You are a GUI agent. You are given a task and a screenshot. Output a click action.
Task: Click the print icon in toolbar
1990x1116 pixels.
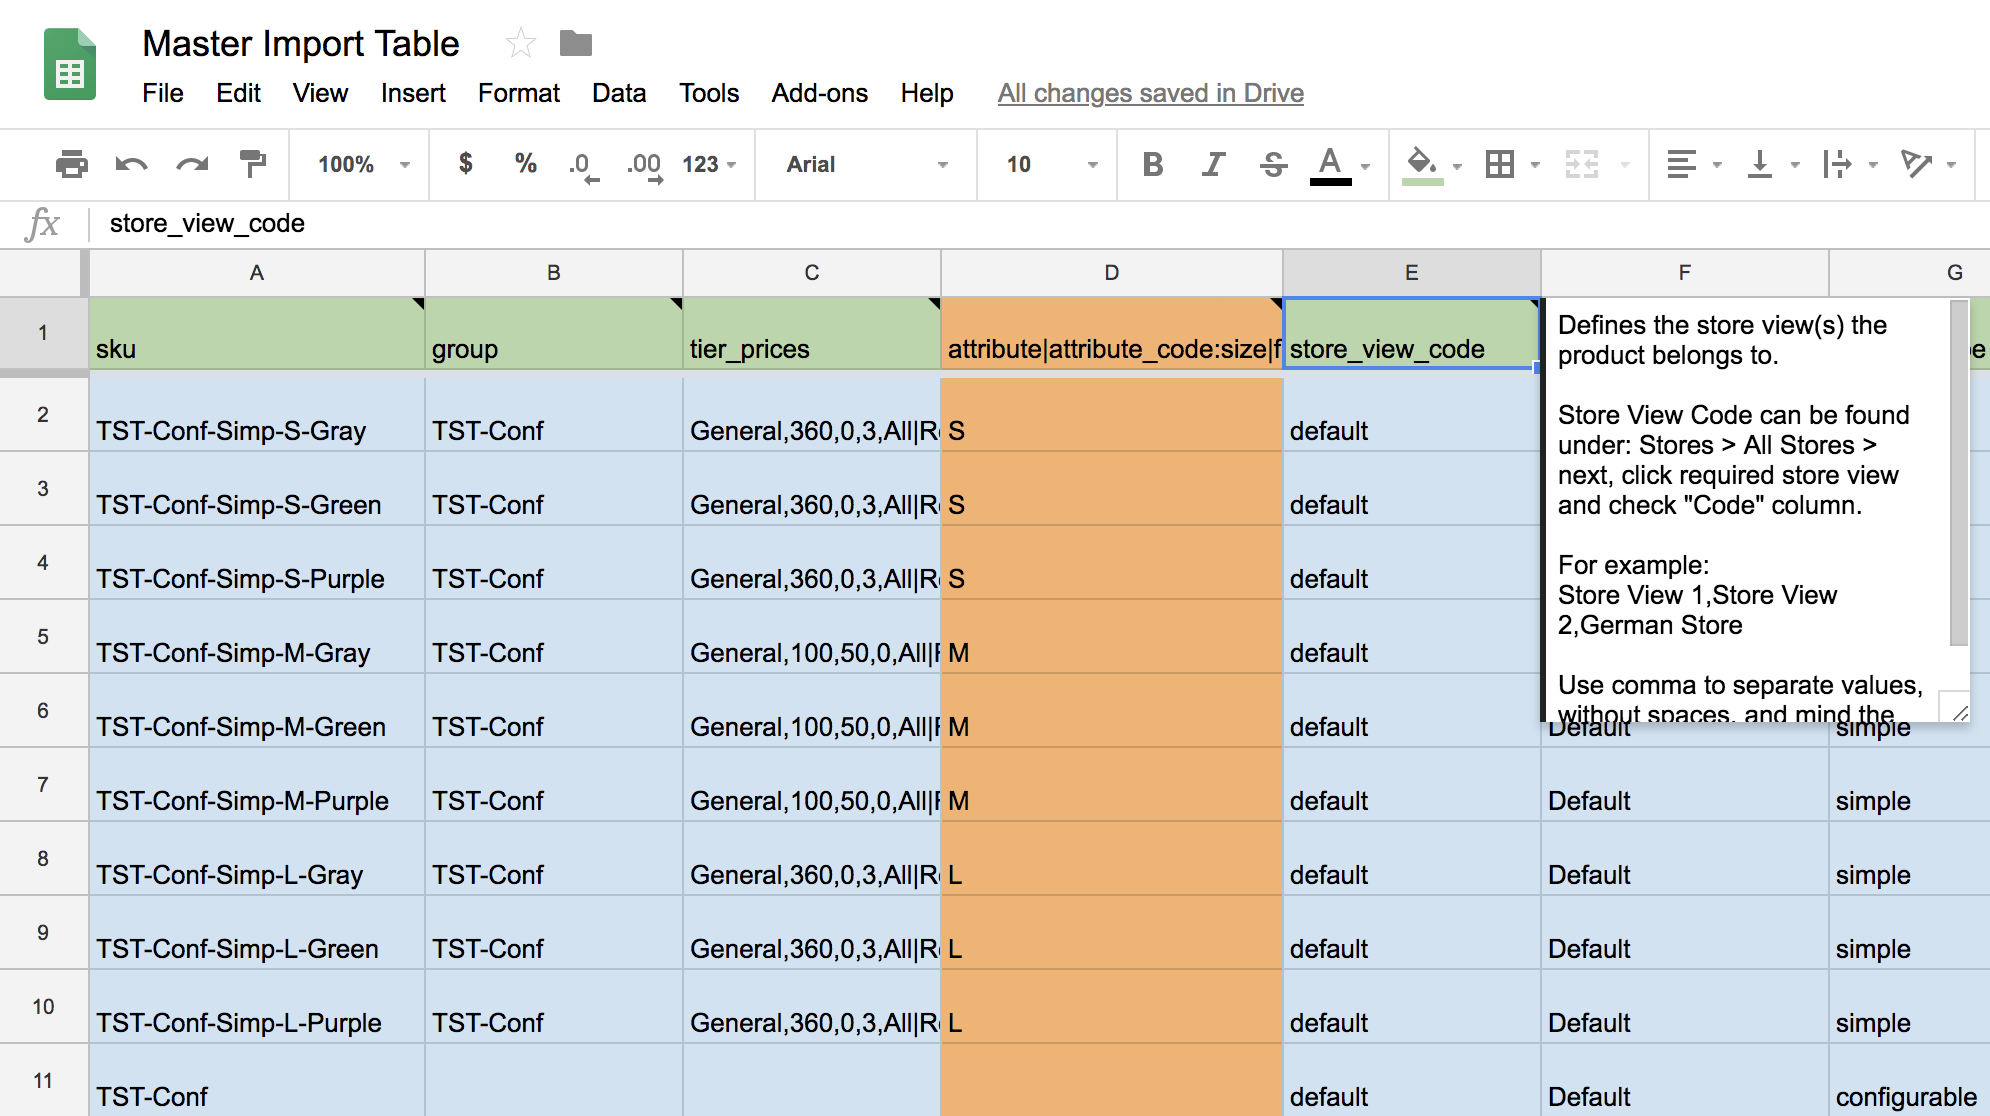coord(71,164)
